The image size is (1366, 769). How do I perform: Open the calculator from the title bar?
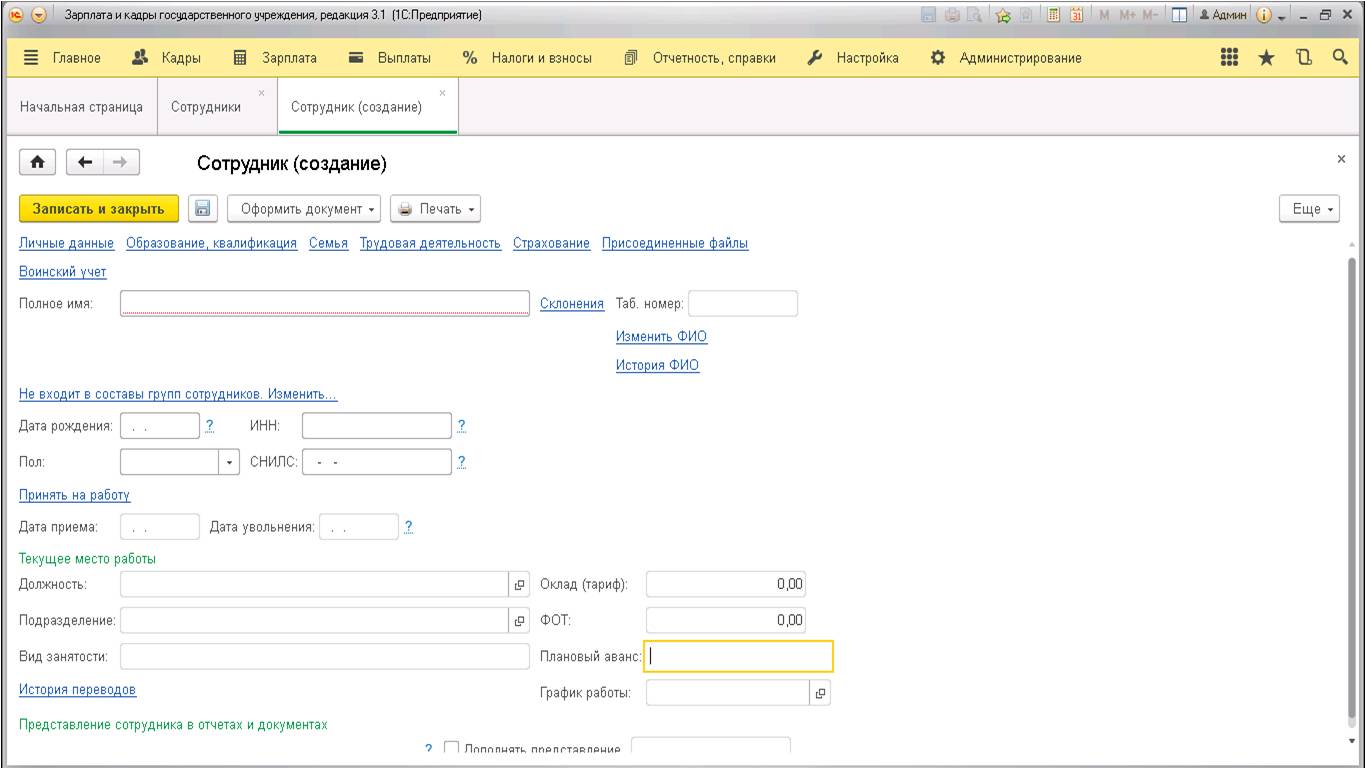(x=1054, y=15)
